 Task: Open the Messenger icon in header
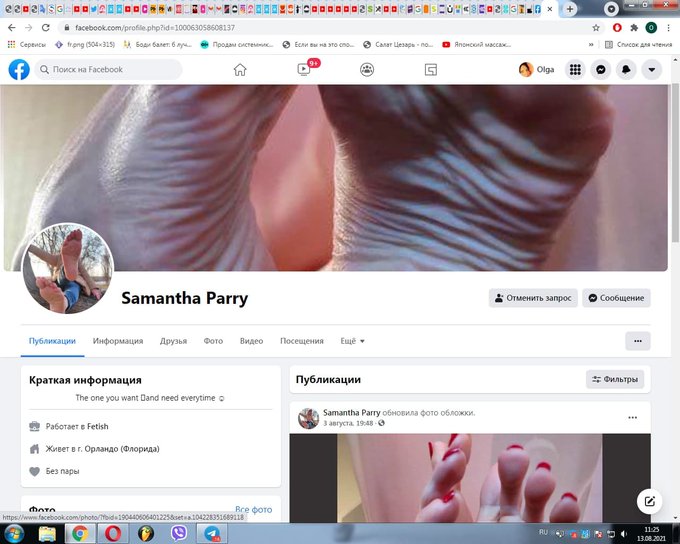601,69
